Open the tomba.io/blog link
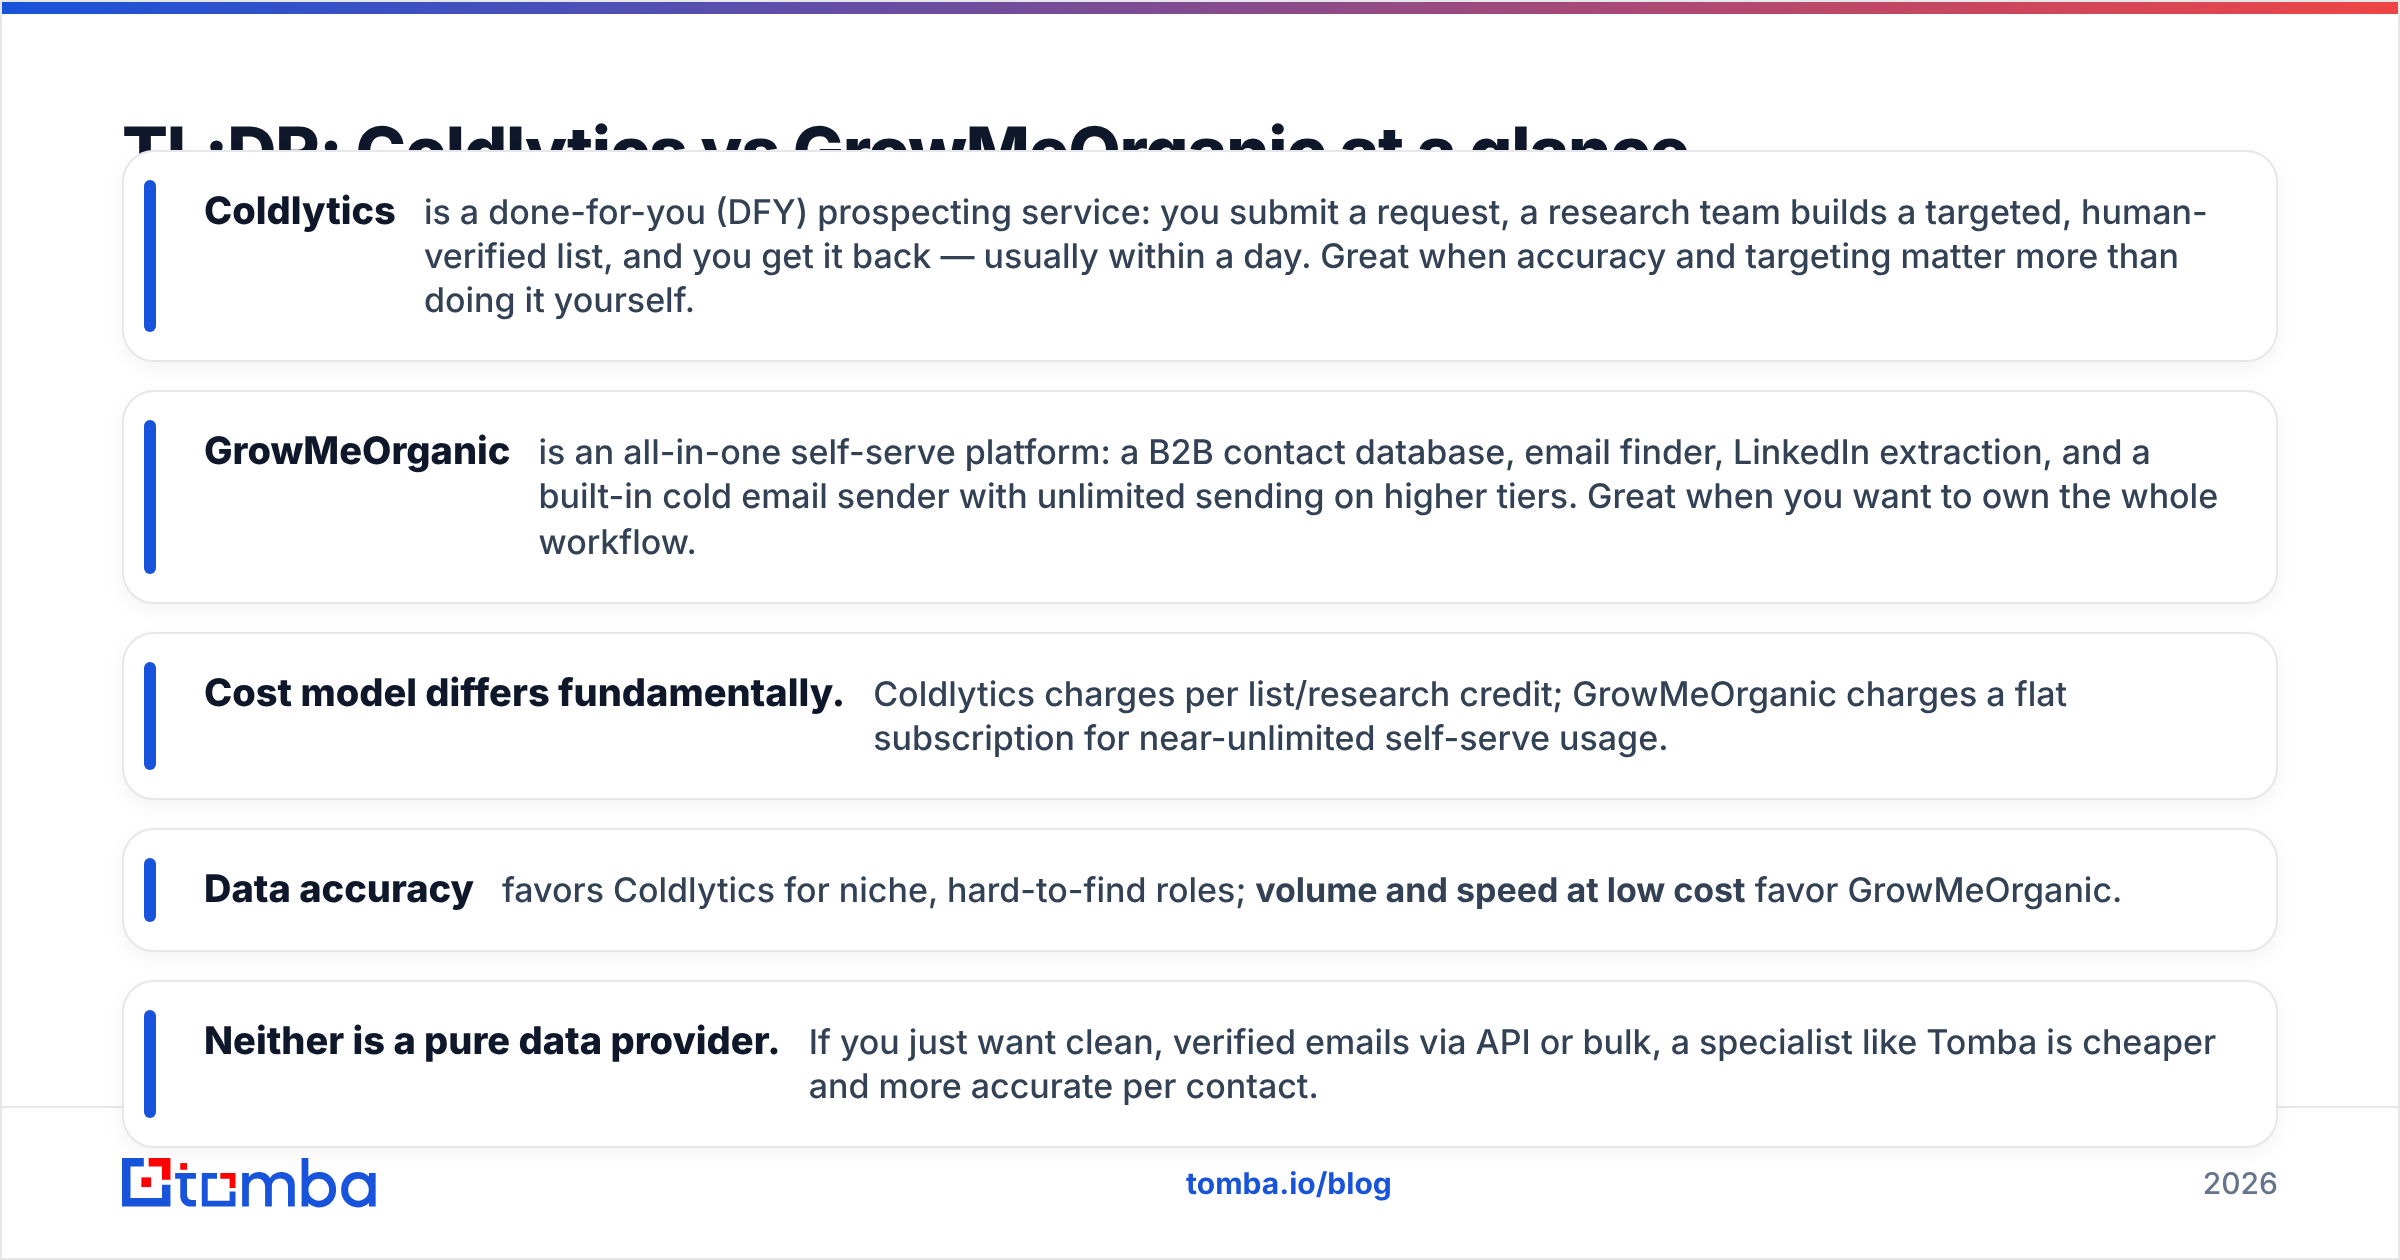Viewport: 2400px width, 1260px height. coord(1288,1184)
